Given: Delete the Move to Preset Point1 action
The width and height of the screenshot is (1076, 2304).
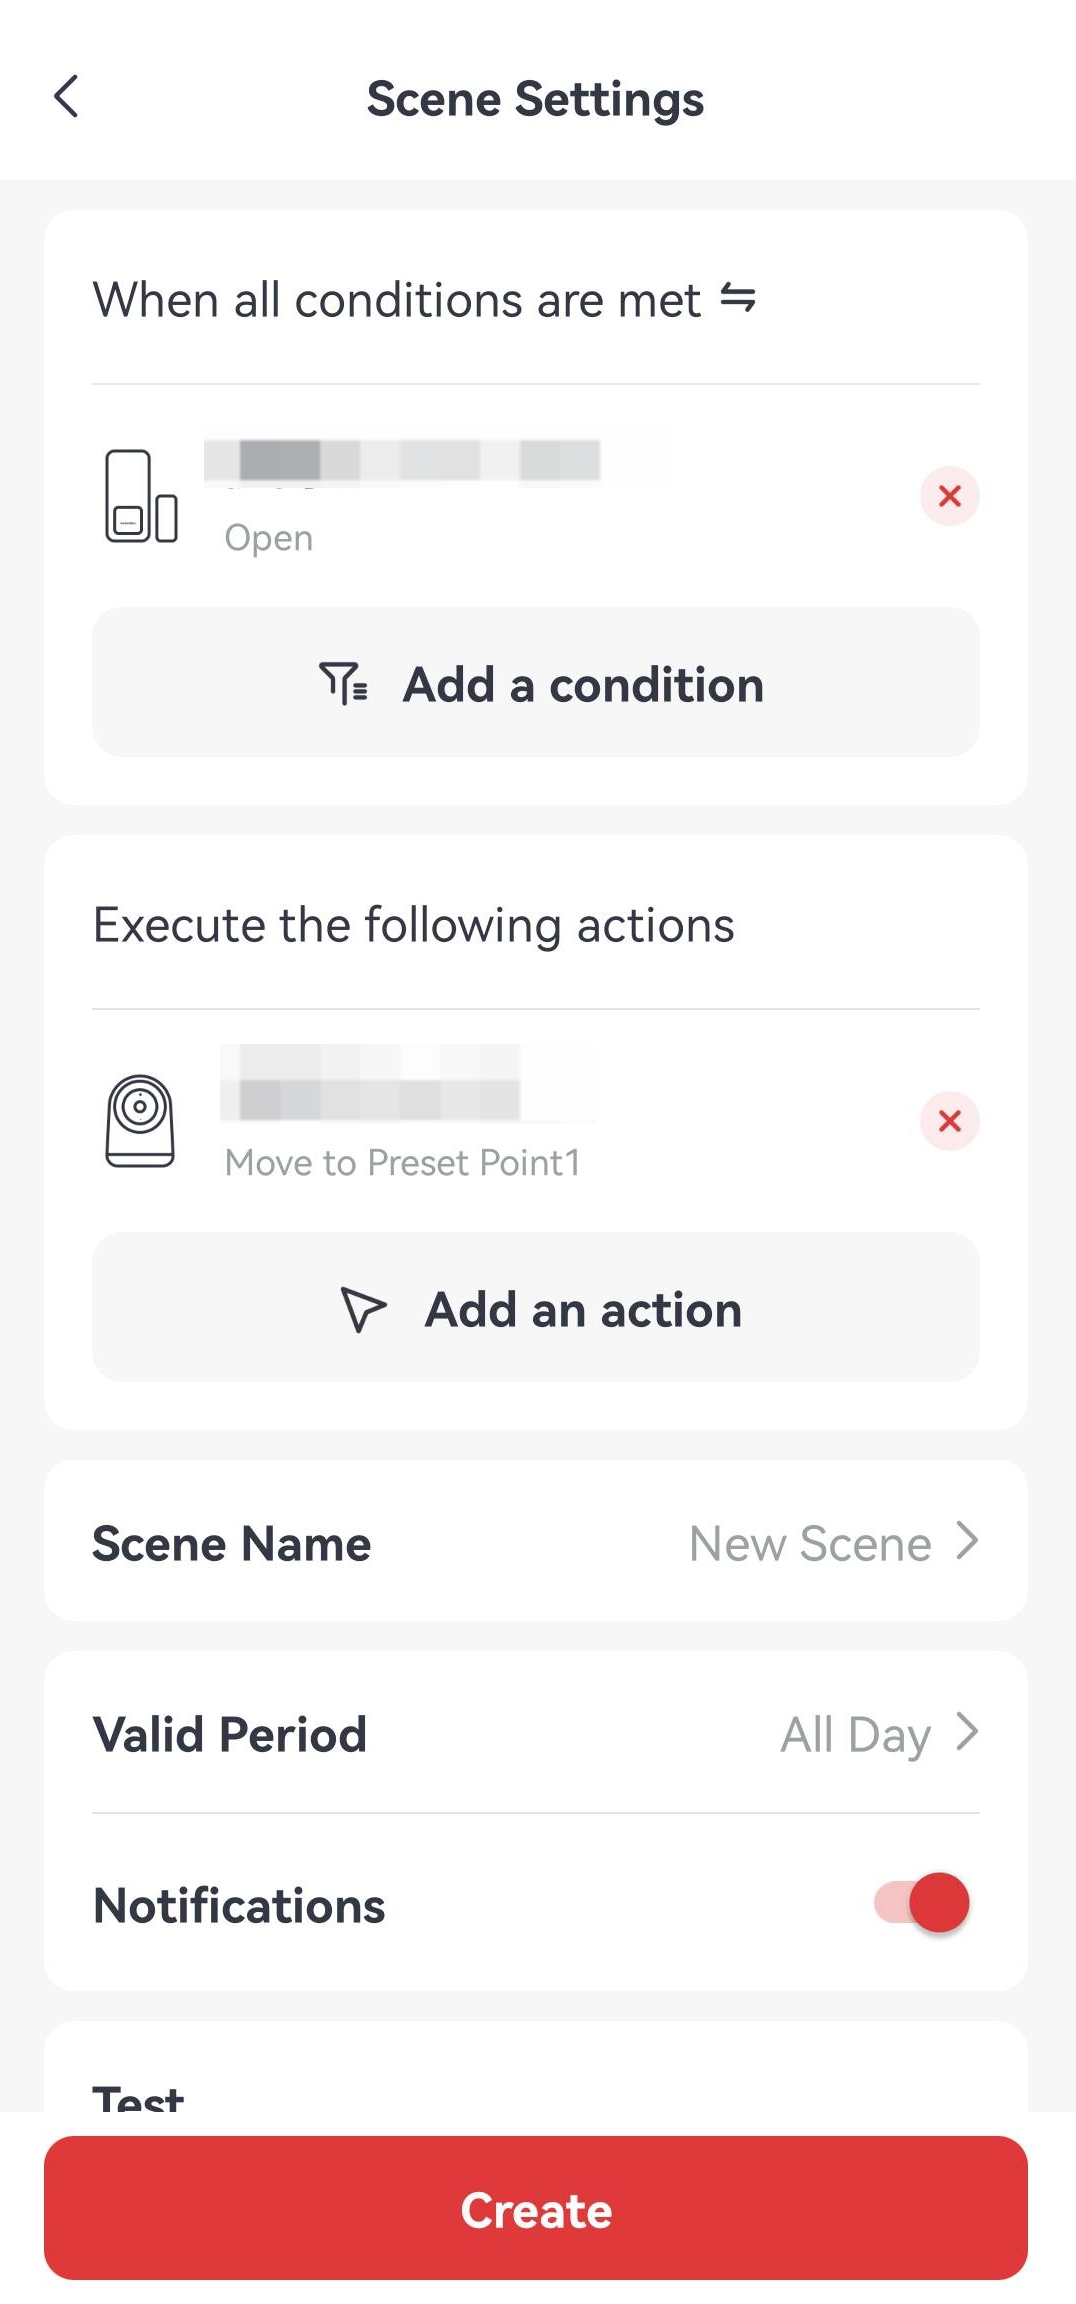Looking at the screenshot, I should click(949, 1121).
